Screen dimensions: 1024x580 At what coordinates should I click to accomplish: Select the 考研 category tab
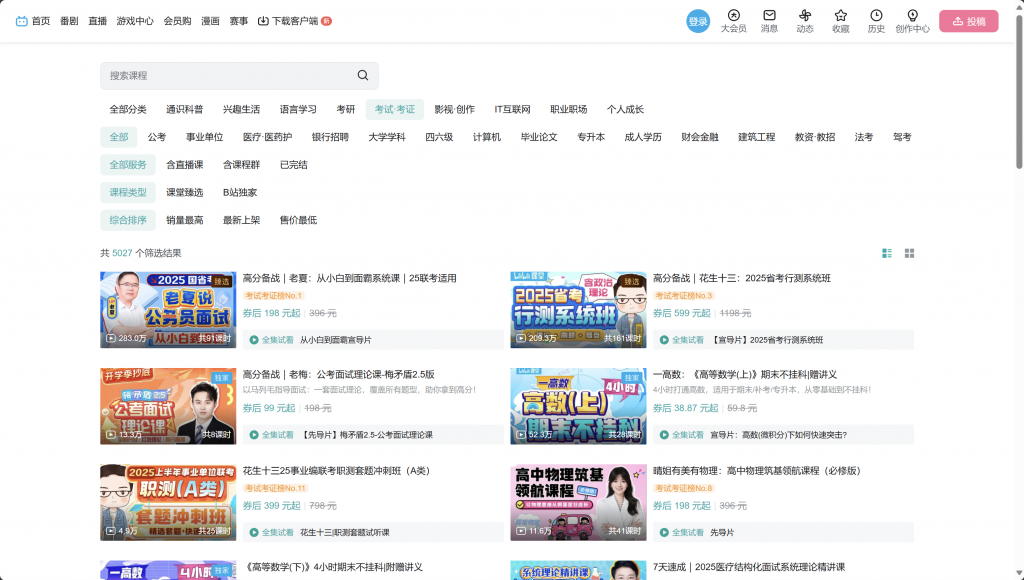point(345,109)
